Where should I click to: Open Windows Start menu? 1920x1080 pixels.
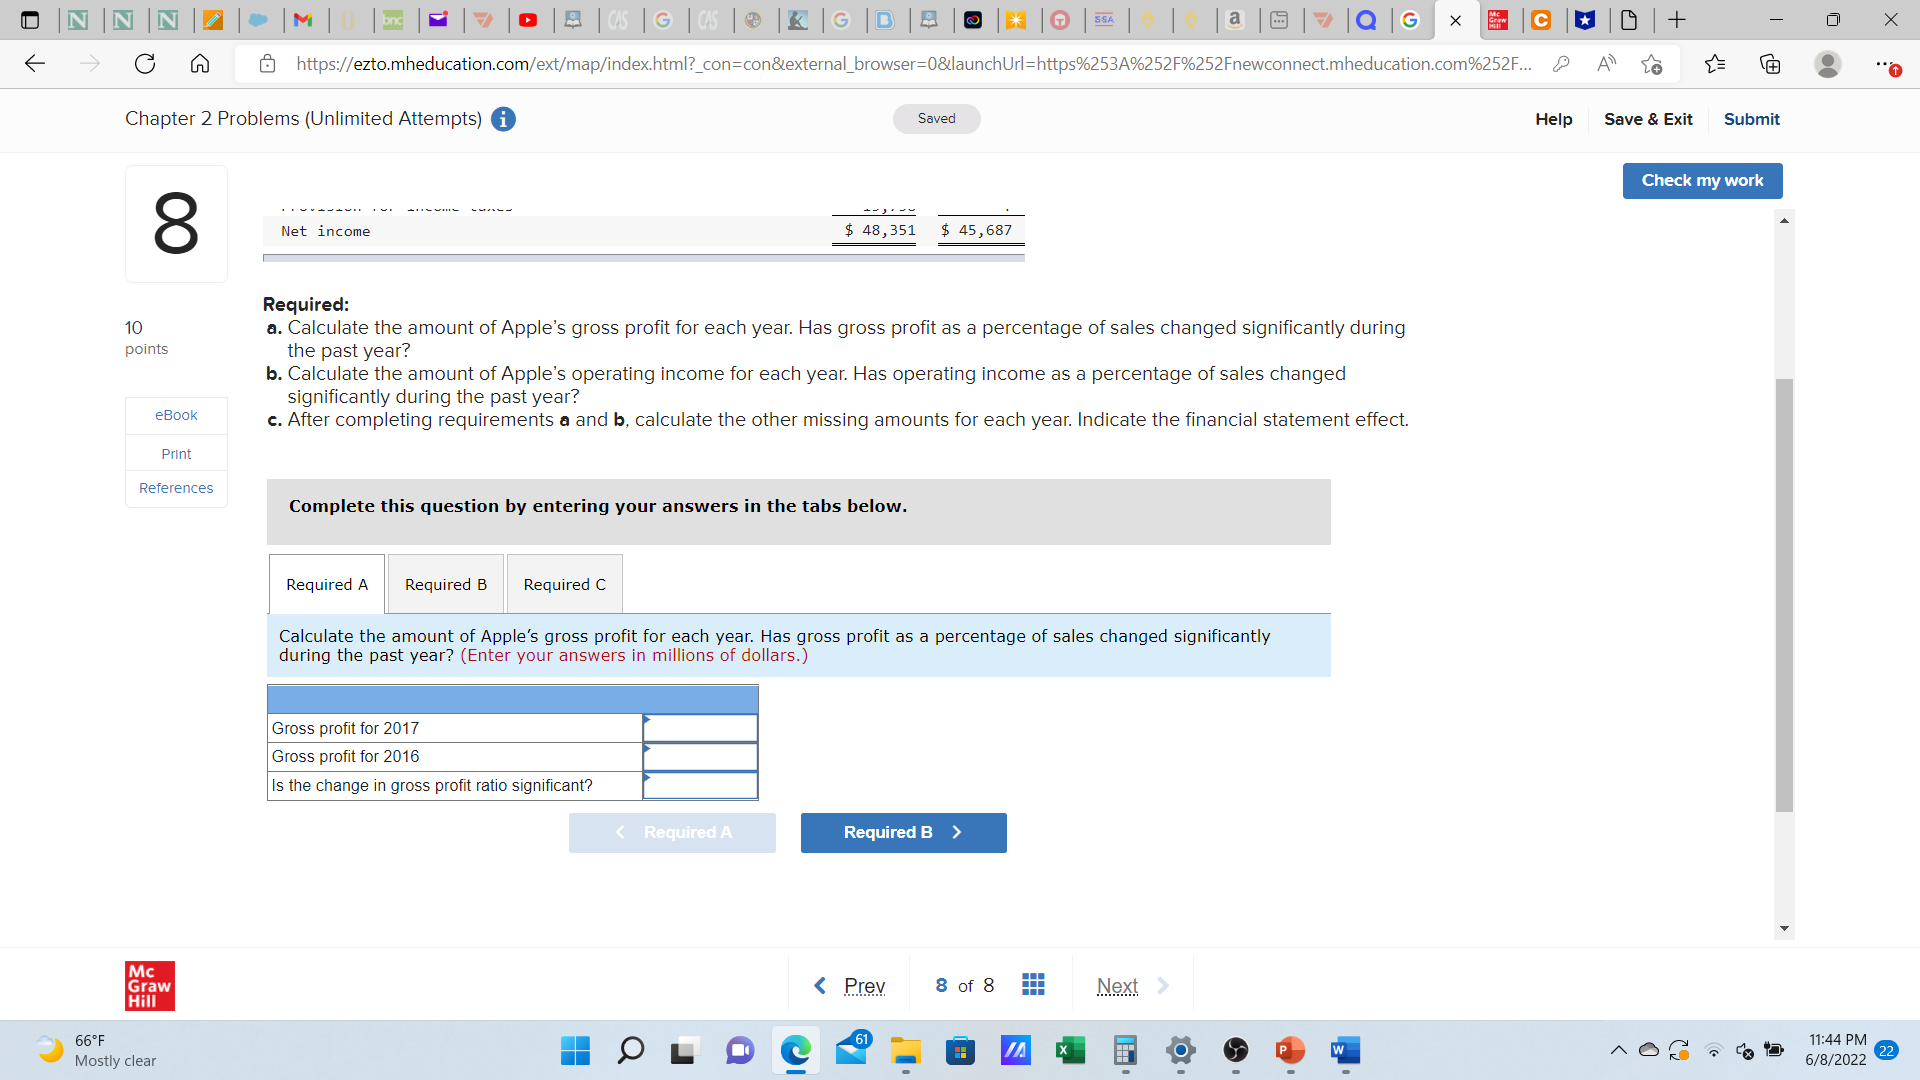point(575,1050)
